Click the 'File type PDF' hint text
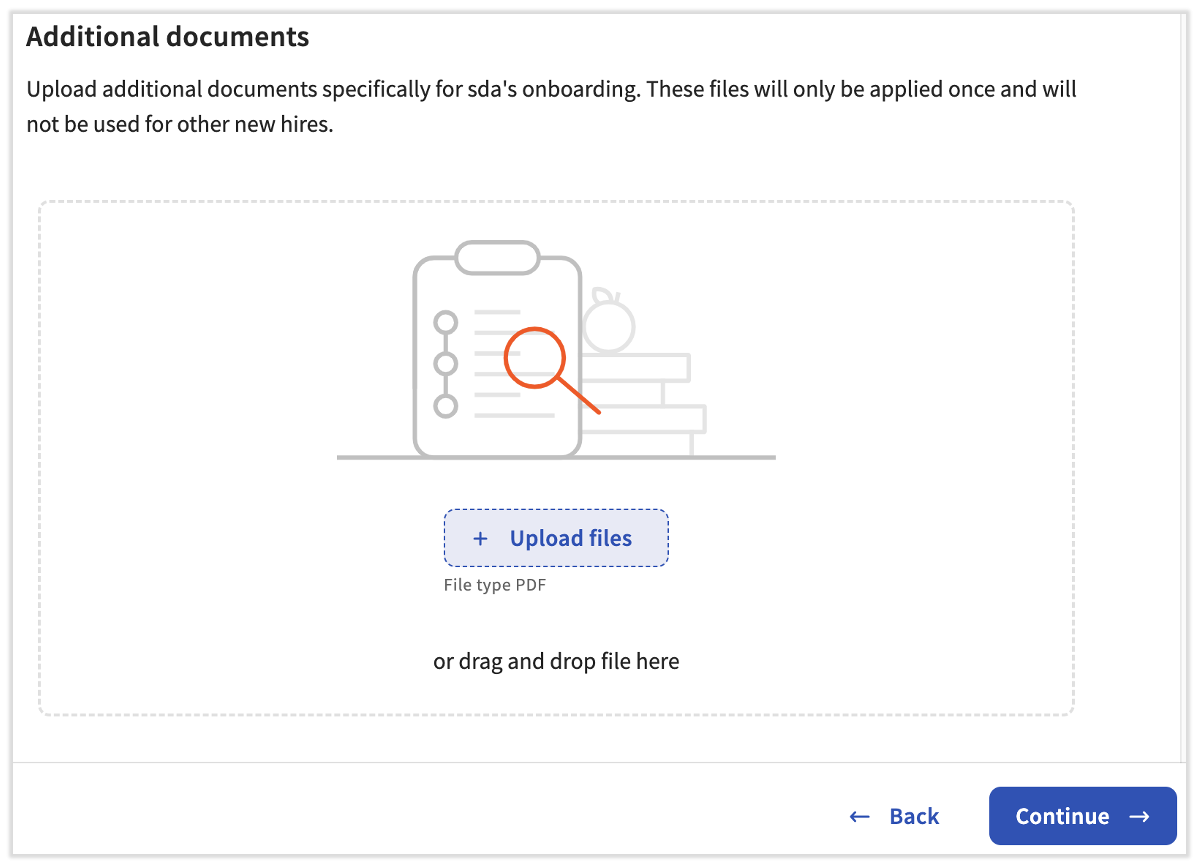Viewport: 1198px width, 868px height. [x=495, y=585]
